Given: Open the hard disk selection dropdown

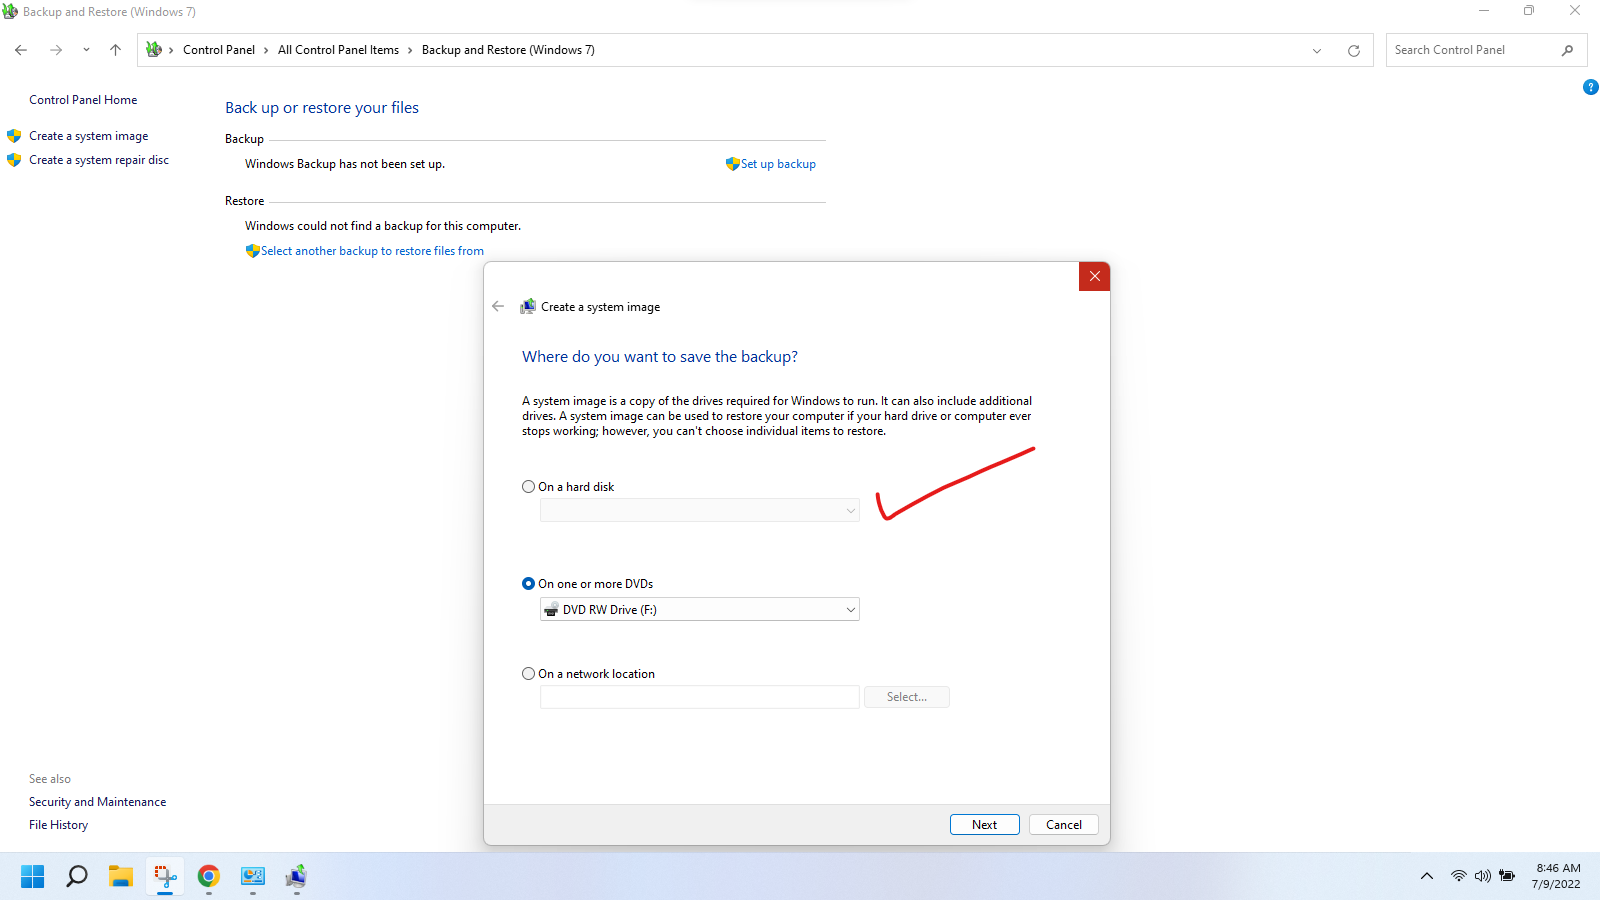Looking at the screenshot, I should click(x=699, y=510).
